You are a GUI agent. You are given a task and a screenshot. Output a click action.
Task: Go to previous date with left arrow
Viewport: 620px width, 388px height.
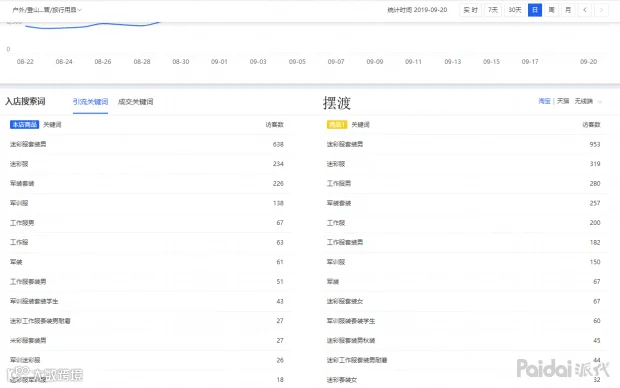click(x=584, y=10)
